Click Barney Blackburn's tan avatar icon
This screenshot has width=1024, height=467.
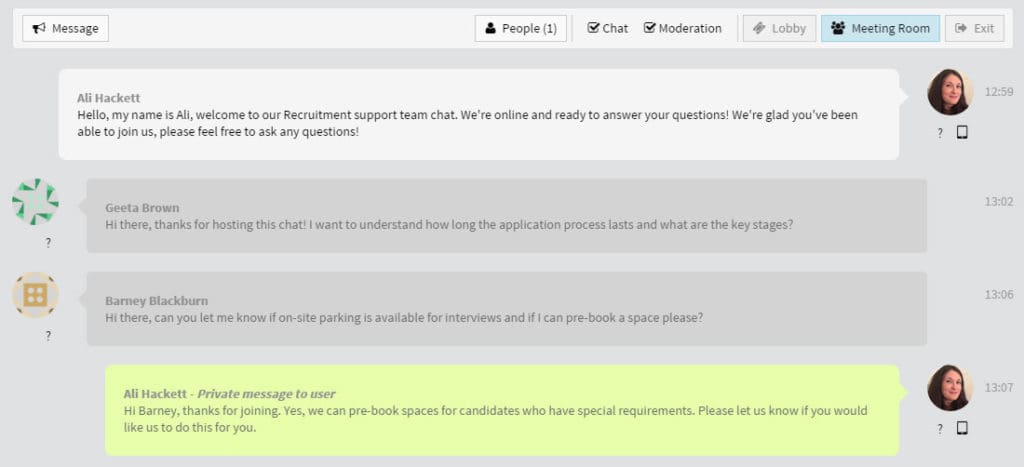tap(35, 295)
